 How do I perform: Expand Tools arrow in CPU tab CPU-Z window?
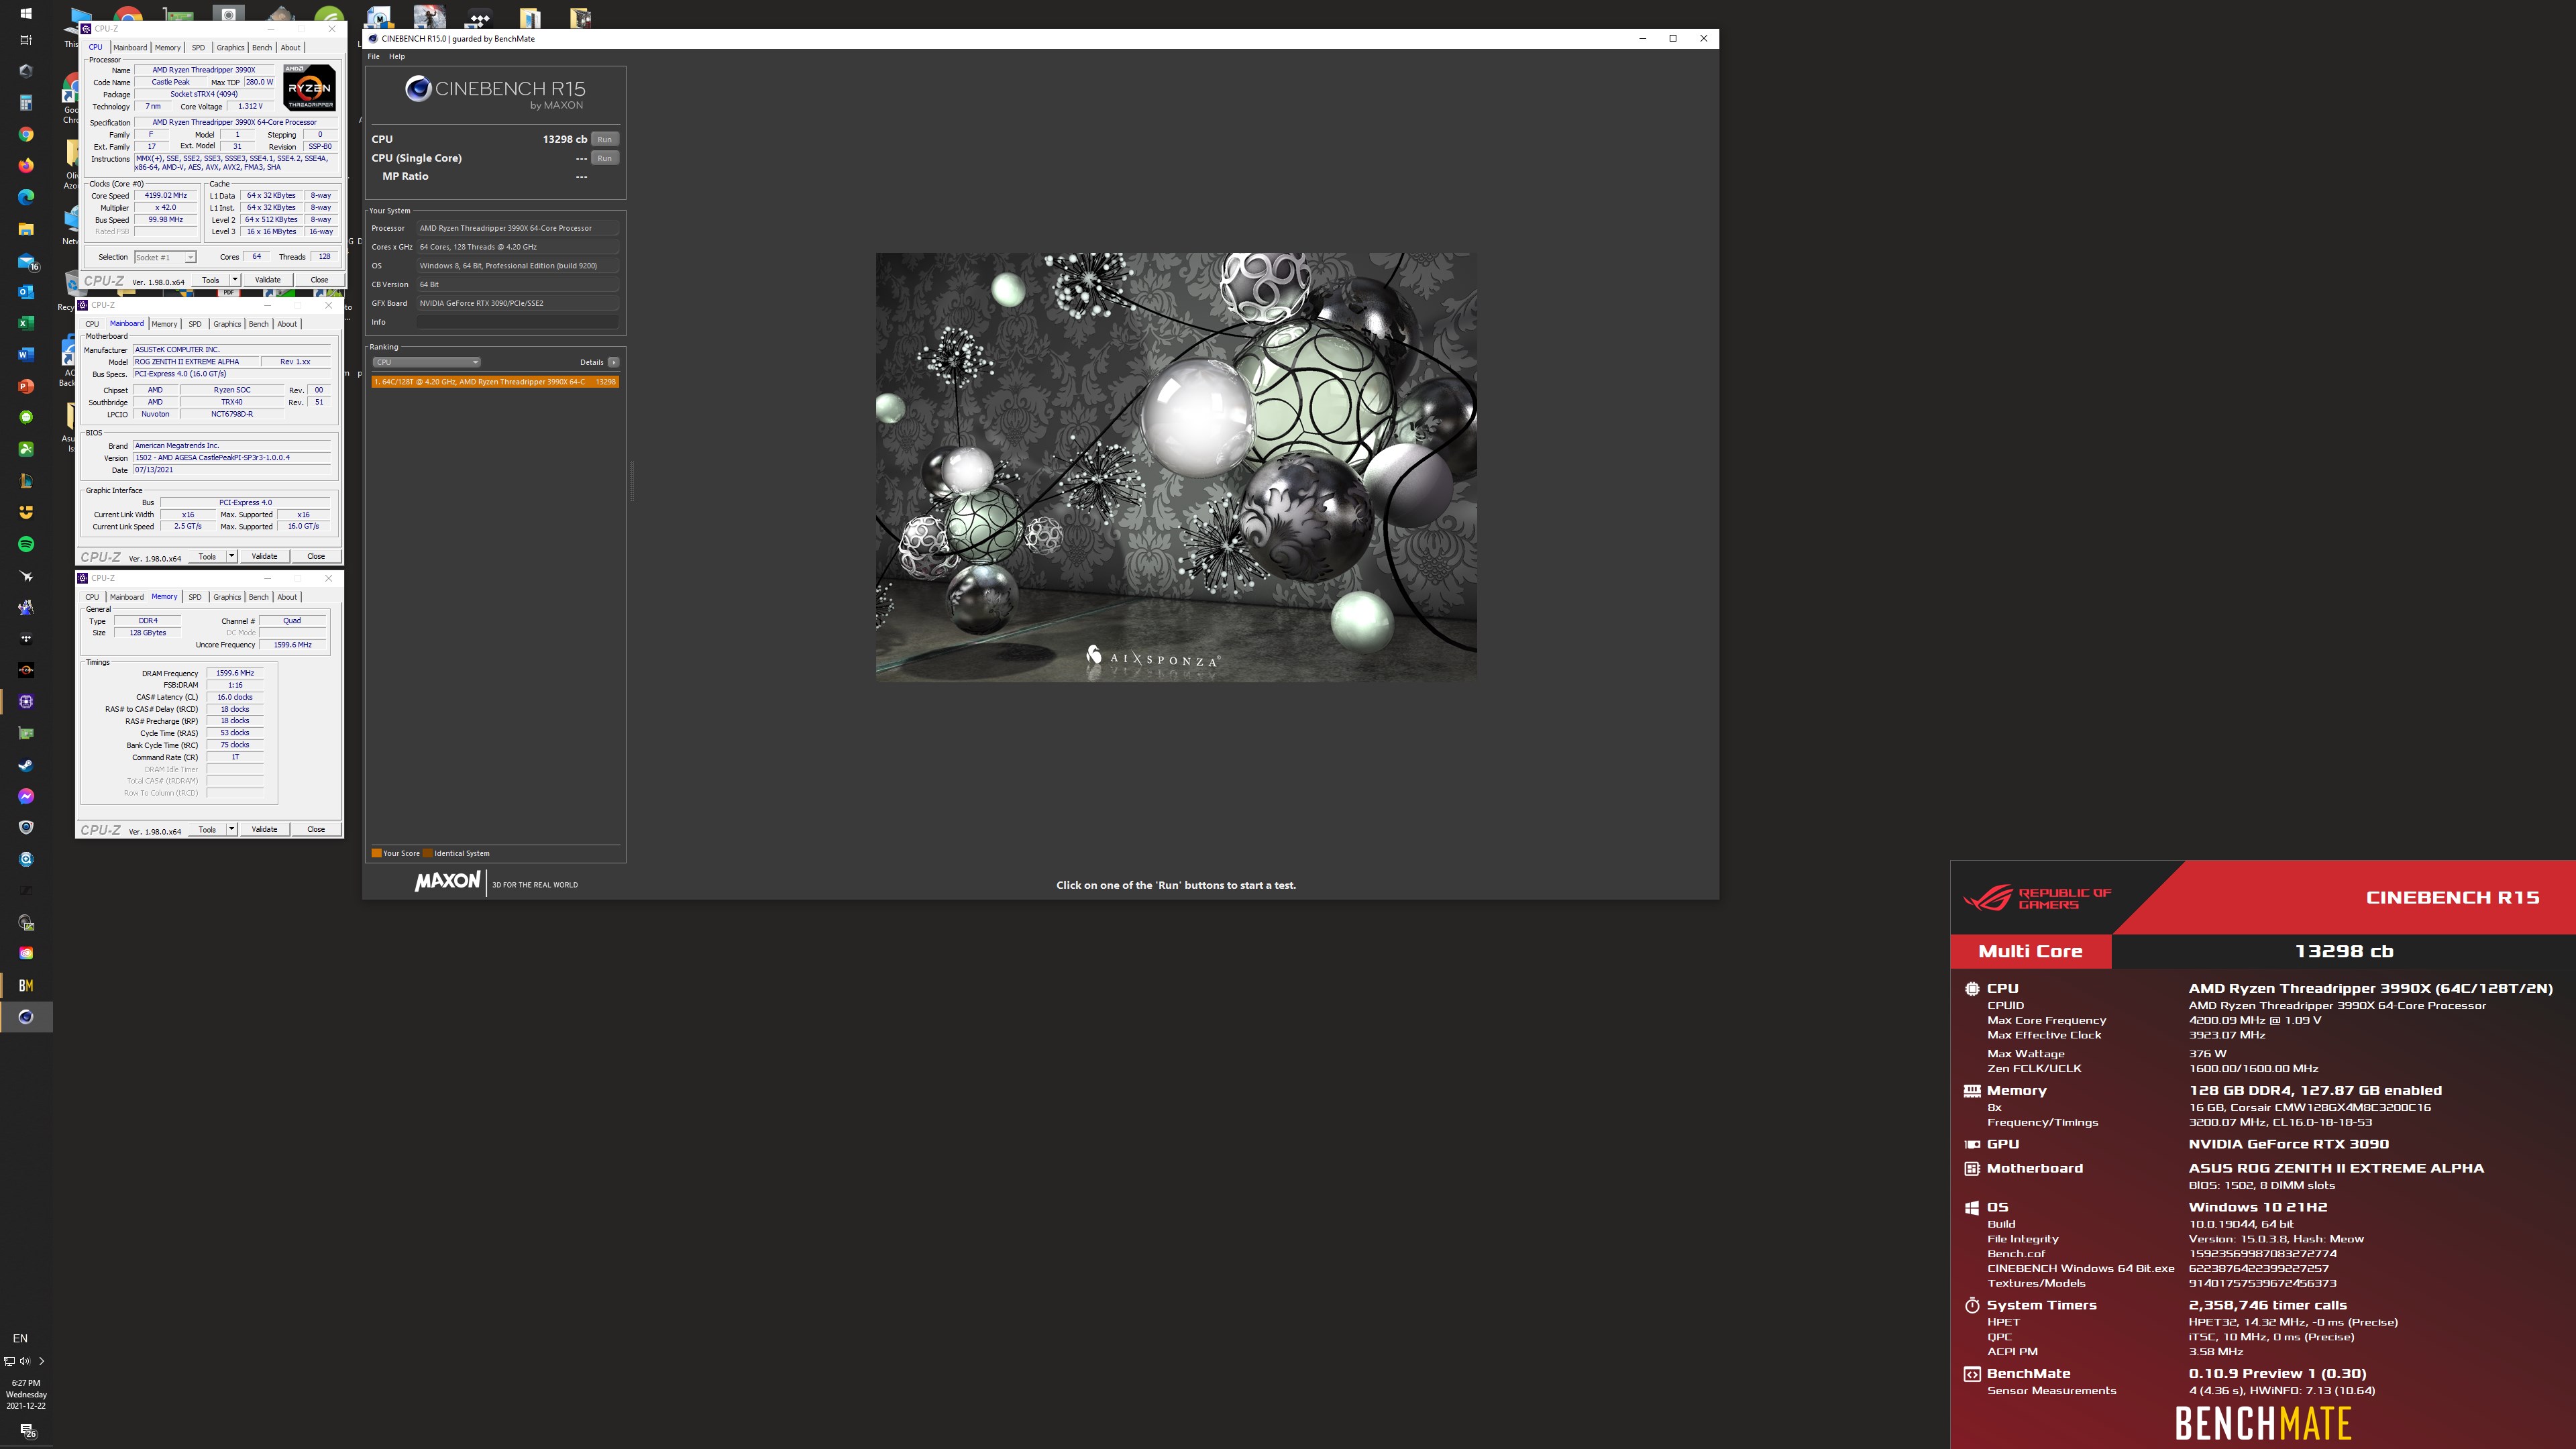pos(235,280)
